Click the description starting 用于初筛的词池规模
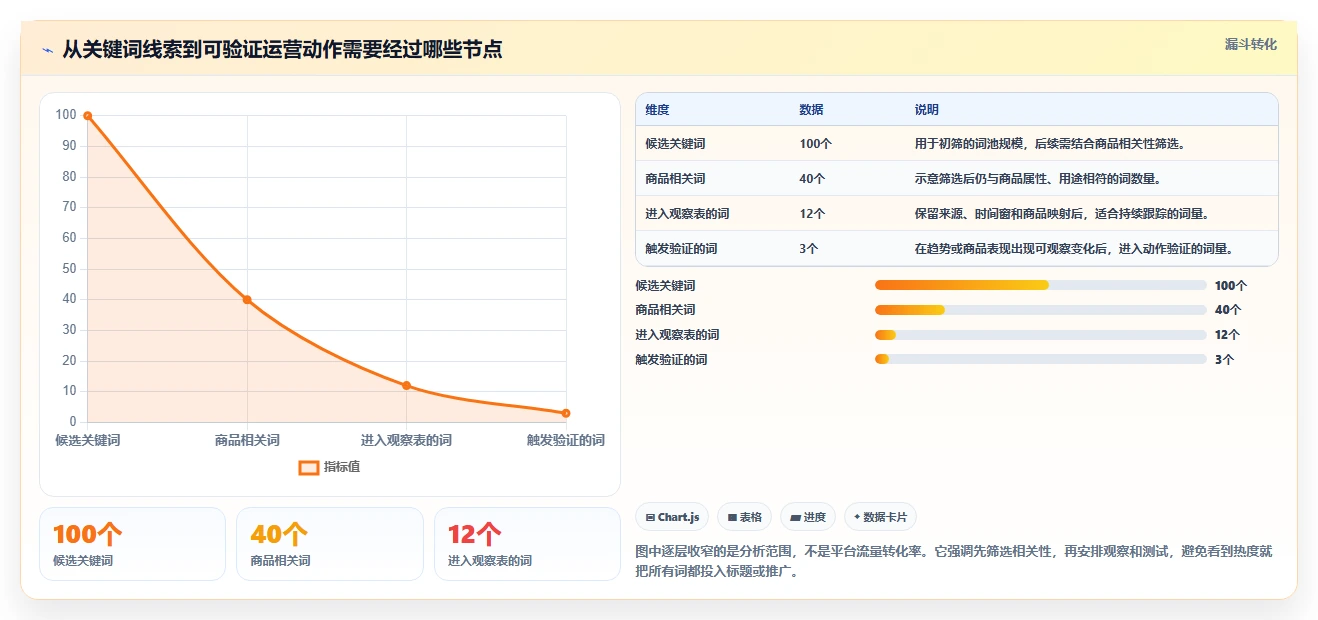This screenshot has width=1318, height=620. click(1050, 144)
